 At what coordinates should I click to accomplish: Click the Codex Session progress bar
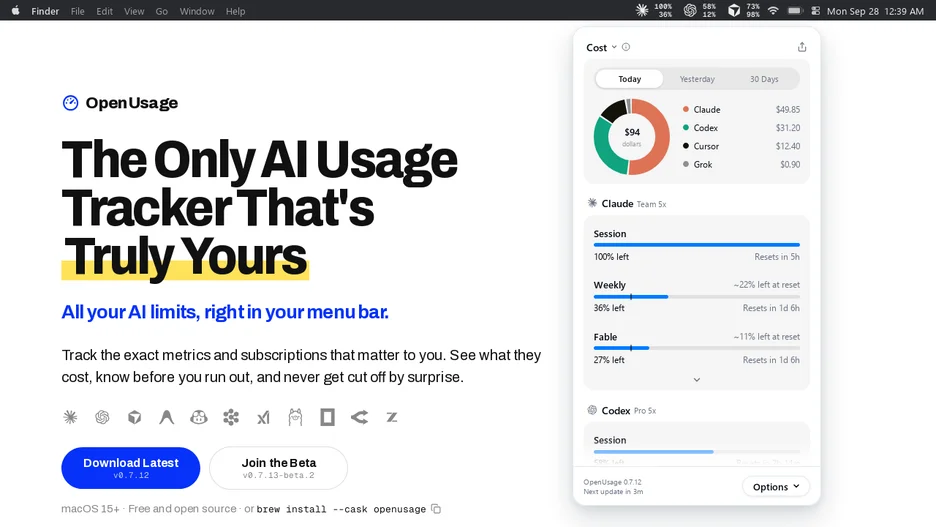[697, 452]
